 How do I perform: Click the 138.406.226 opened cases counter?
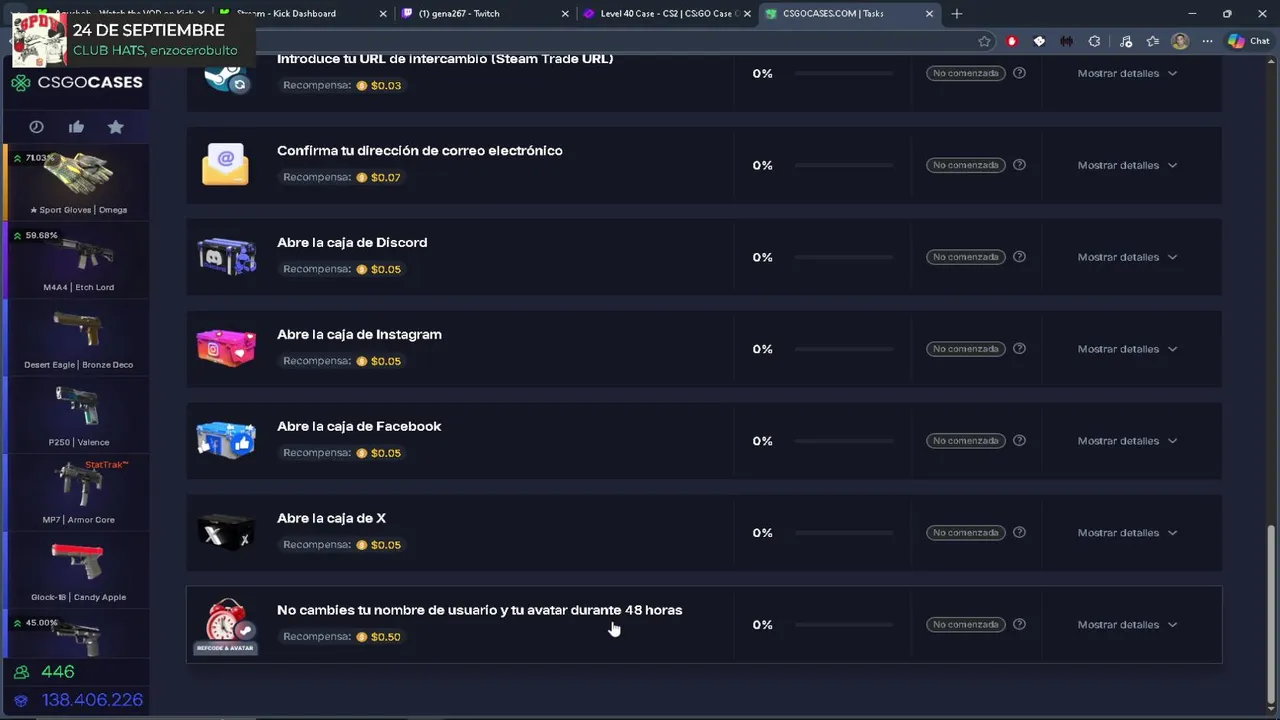pos(78,700)
